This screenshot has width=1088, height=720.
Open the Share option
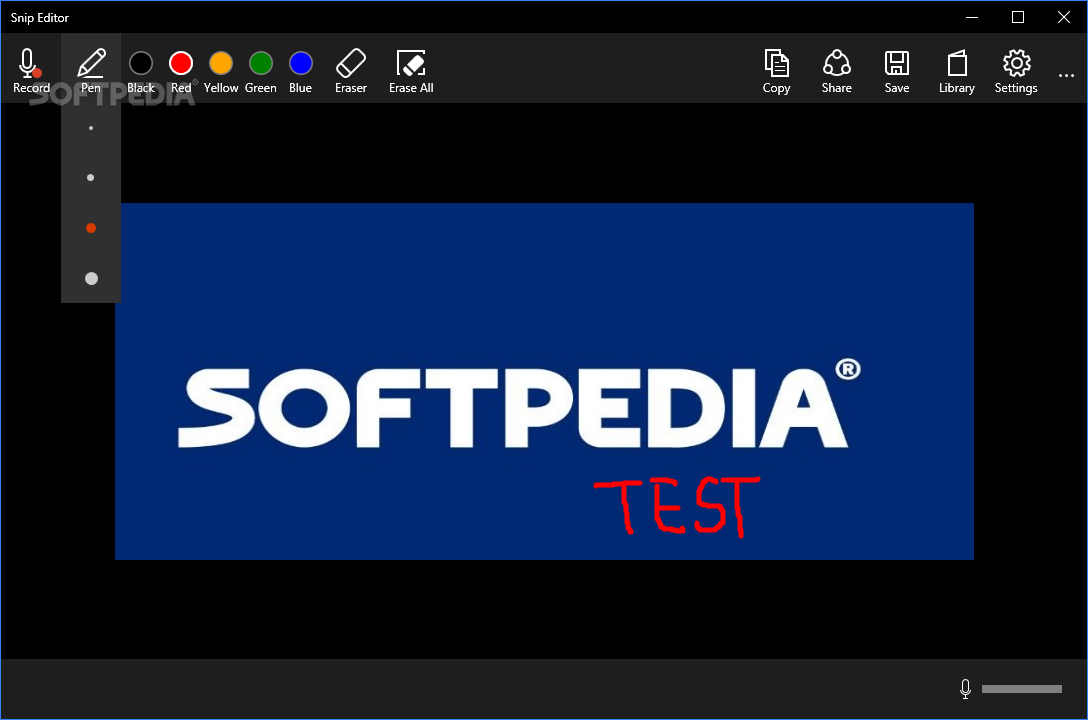pos(837,70)
